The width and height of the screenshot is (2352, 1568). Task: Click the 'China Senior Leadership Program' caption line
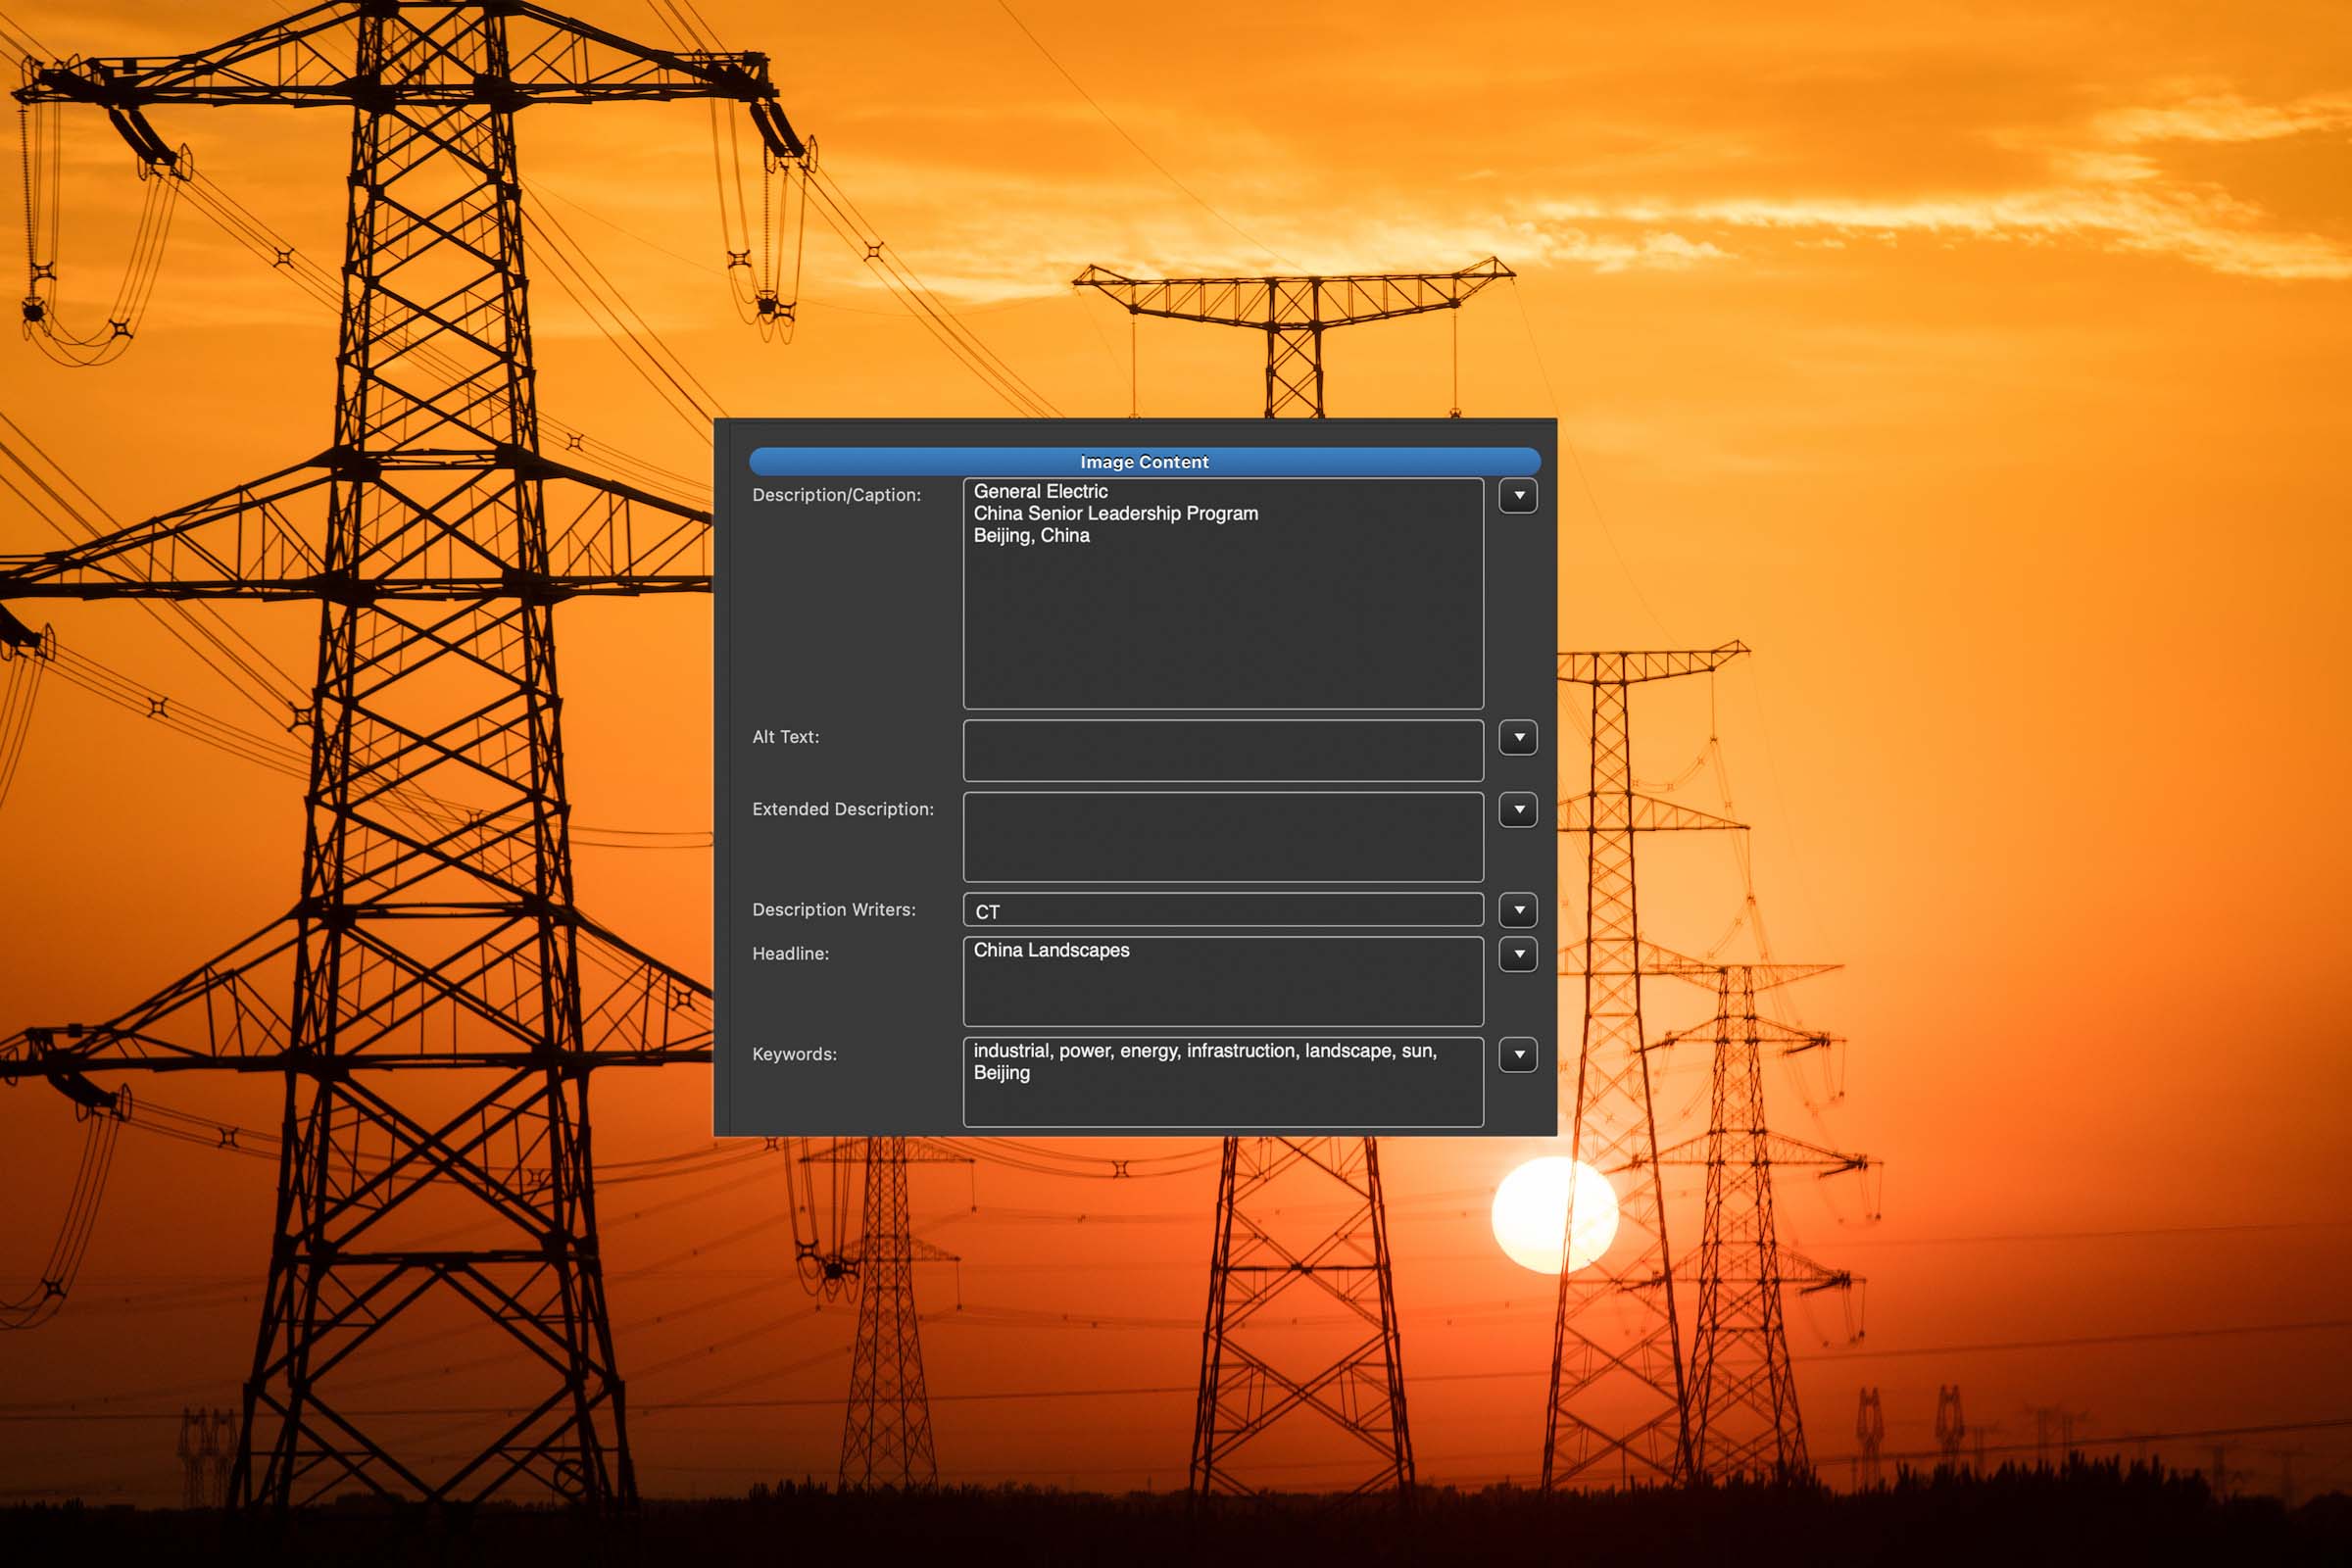click(1115, 513)
